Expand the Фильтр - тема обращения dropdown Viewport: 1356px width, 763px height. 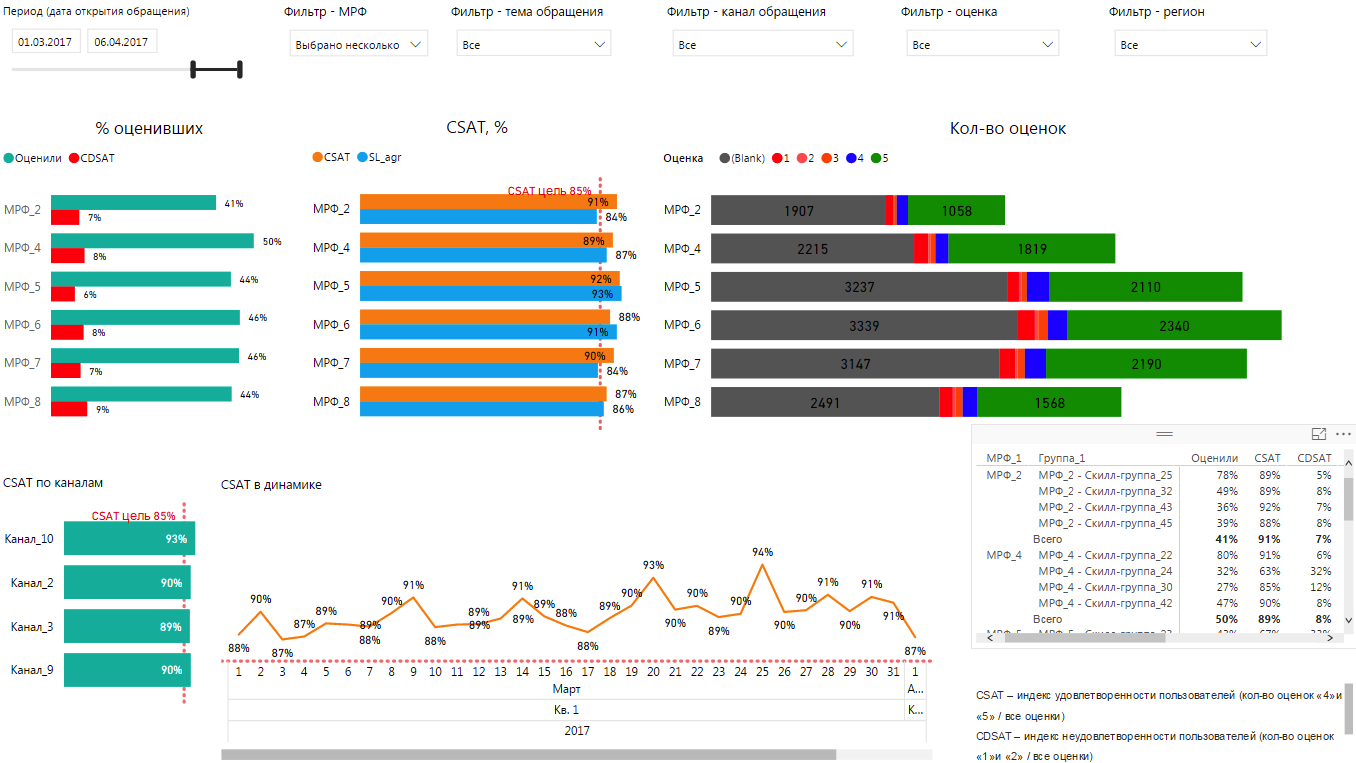pyautogui.click(x=534, y=44)
